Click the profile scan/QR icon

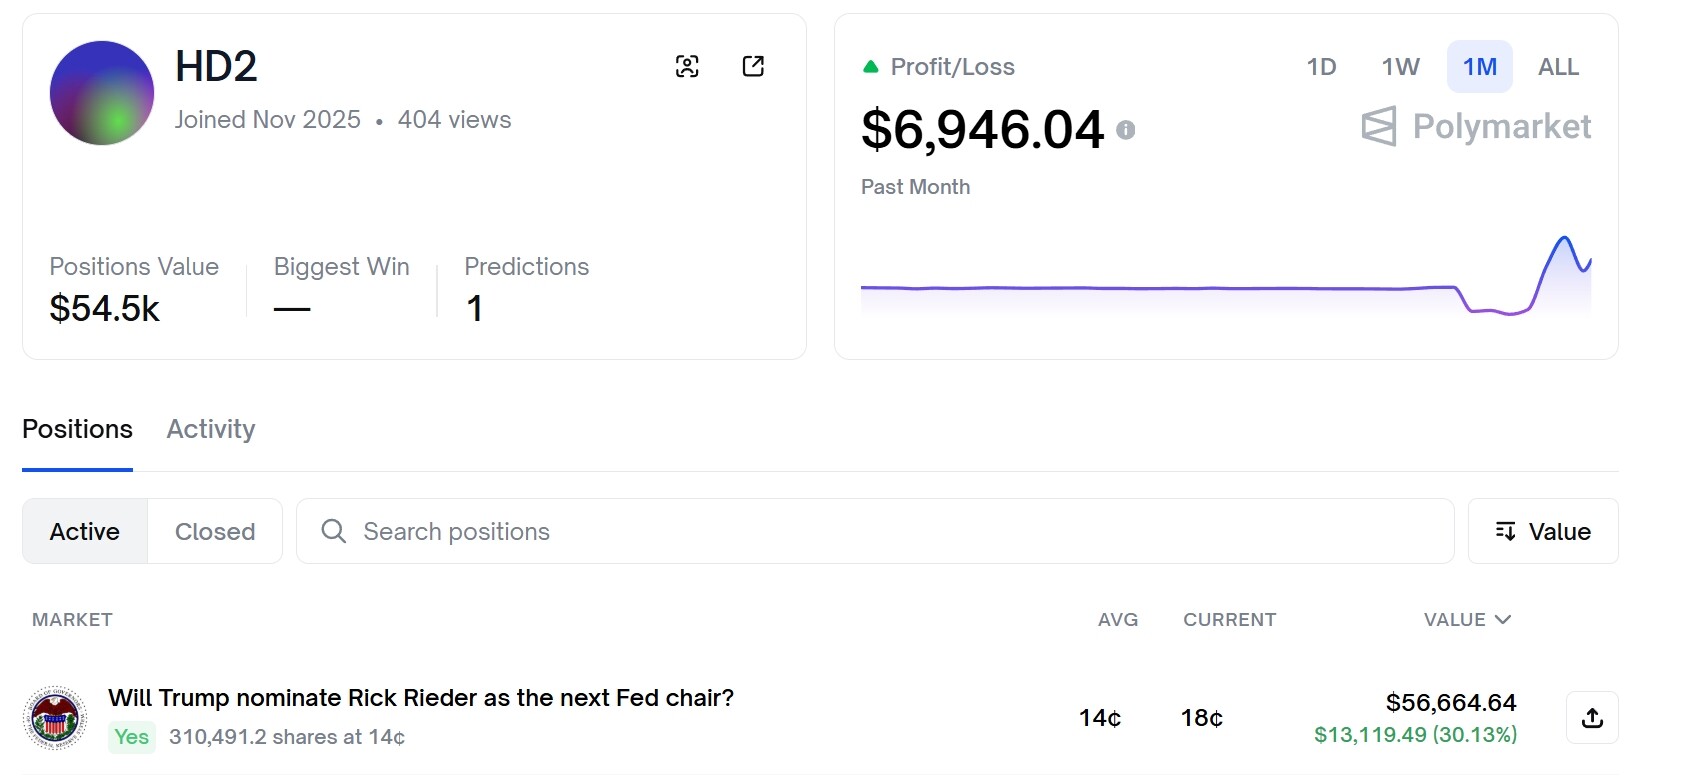[x=687, y=67]
